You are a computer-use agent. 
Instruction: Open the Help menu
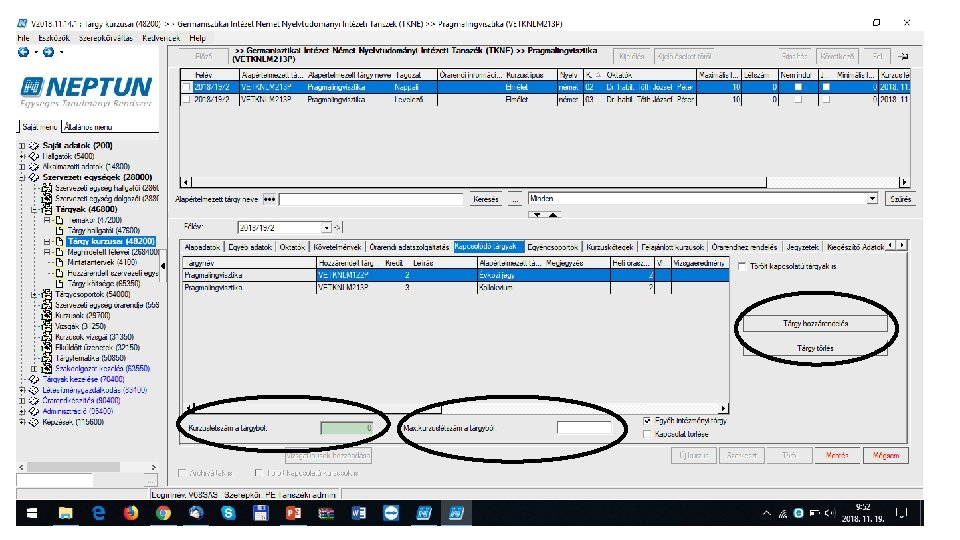(x=197, y=38)
